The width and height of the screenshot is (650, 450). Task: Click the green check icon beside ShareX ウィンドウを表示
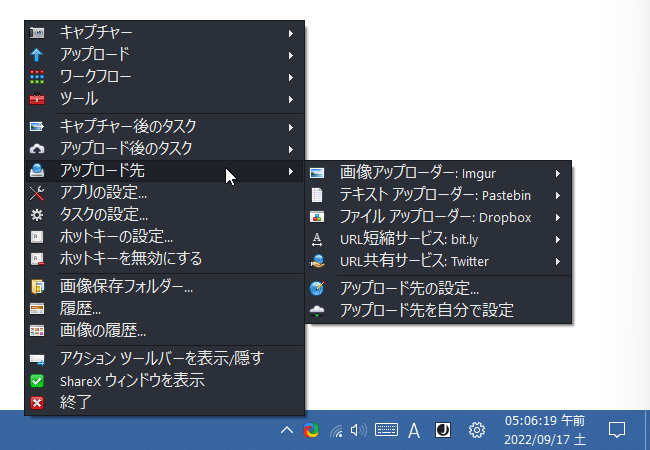tap(37, 381)
